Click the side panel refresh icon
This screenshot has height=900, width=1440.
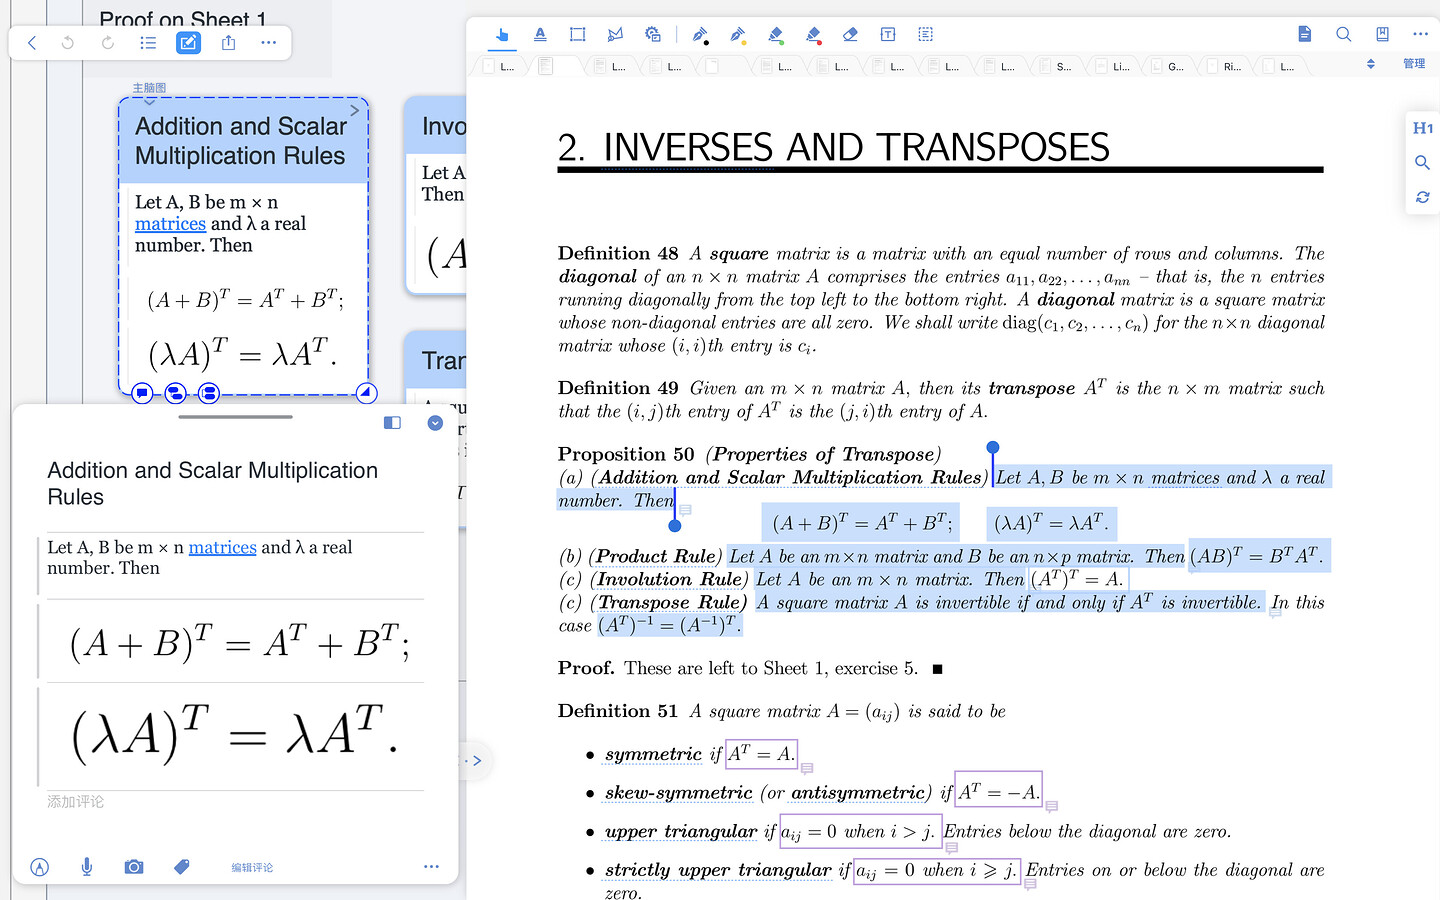tap(1422, 197)
